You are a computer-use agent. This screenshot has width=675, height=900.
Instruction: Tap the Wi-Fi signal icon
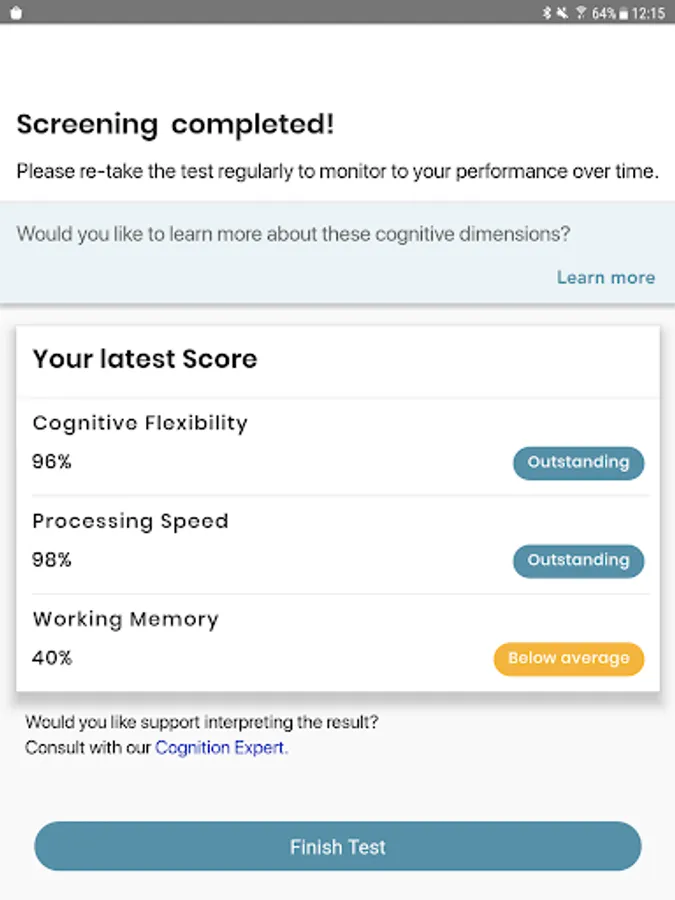pyautogui.click(x=579, y=13)
